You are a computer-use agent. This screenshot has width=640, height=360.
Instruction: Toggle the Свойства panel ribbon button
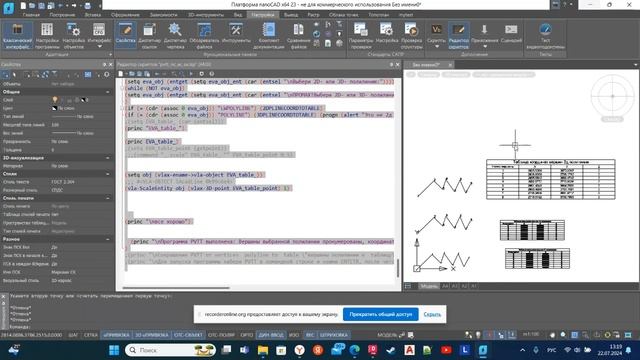pyautogui.click(x=126, y=35)
